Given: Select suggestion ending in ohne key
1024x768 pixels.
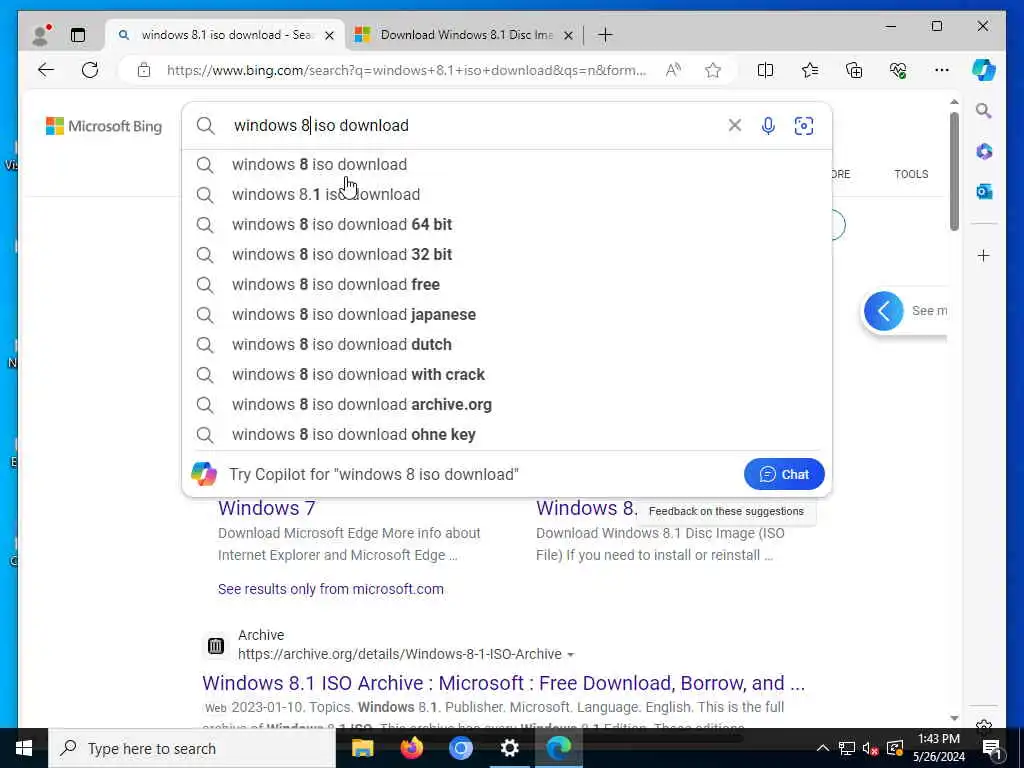Looking at the screenshot, I should (x=507, y=435).
